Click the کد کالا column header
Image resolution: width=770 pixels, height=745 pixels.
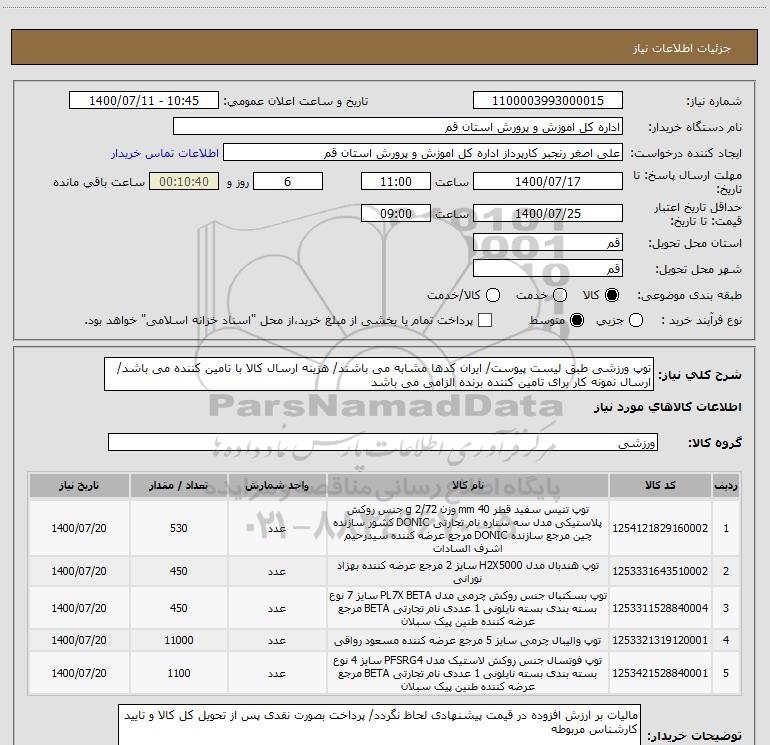coord(660,486)
